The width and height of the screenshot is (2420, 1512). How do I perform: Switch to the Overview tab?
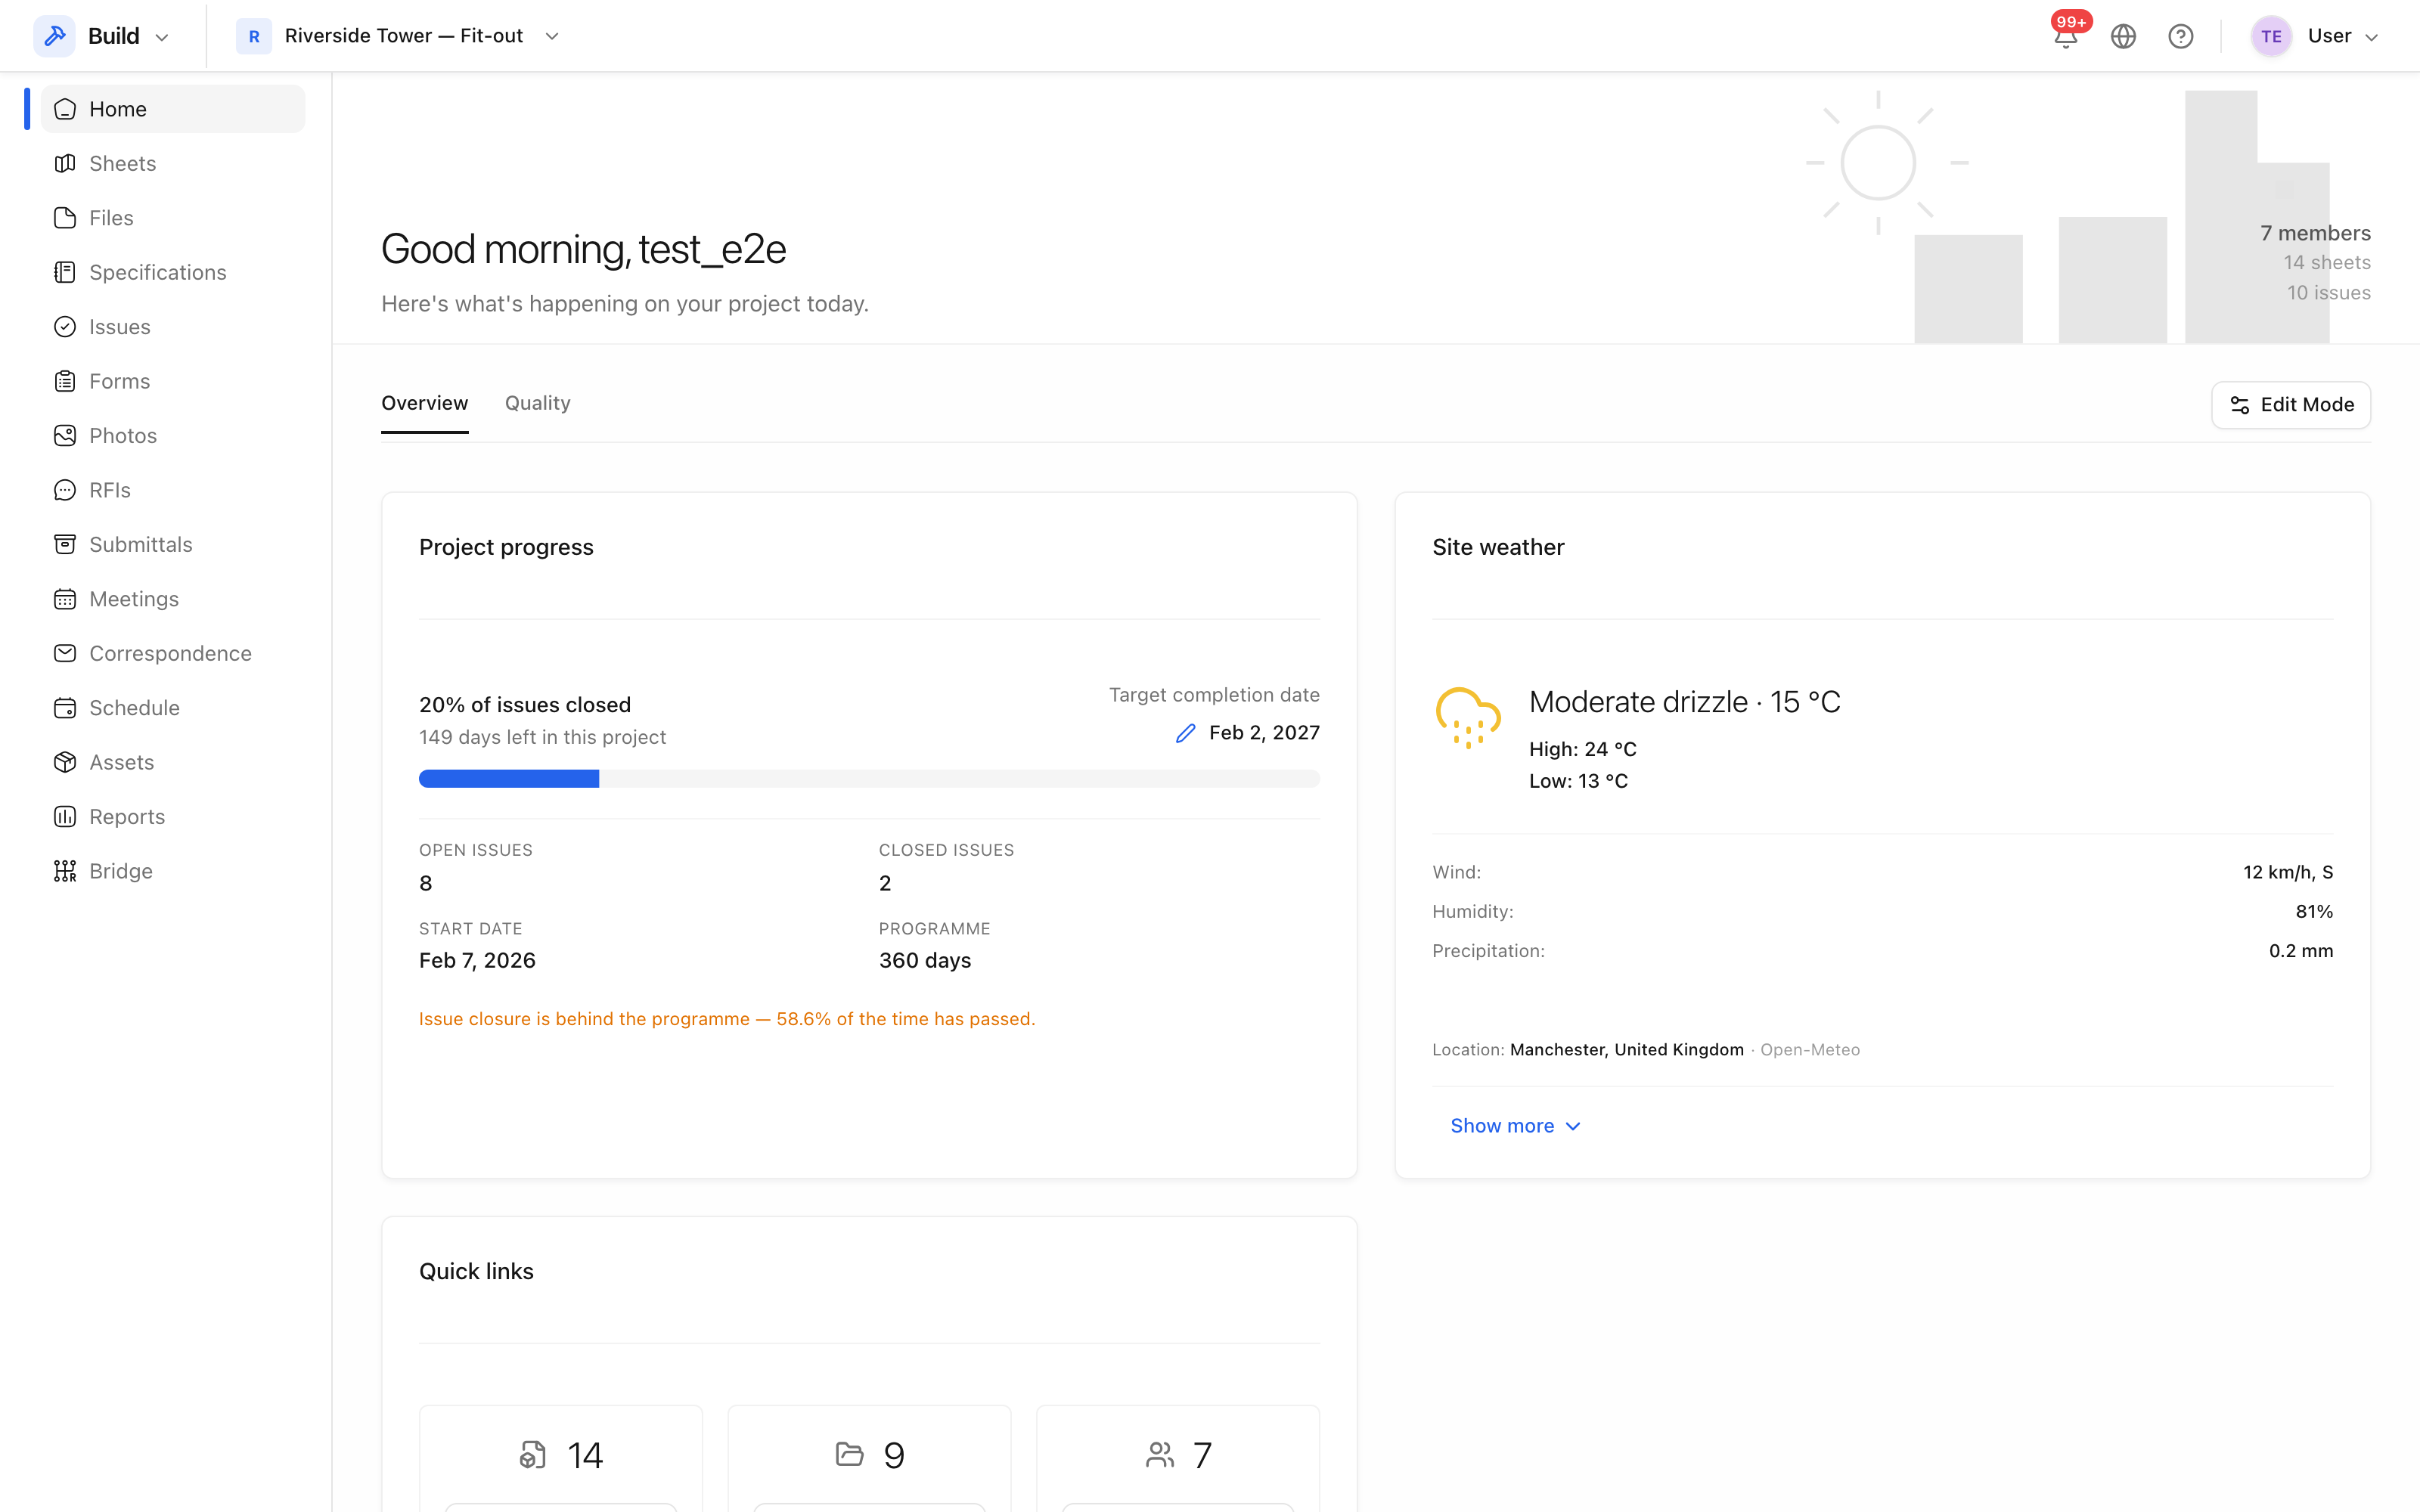pyautogui.click(x=424, y=403)
